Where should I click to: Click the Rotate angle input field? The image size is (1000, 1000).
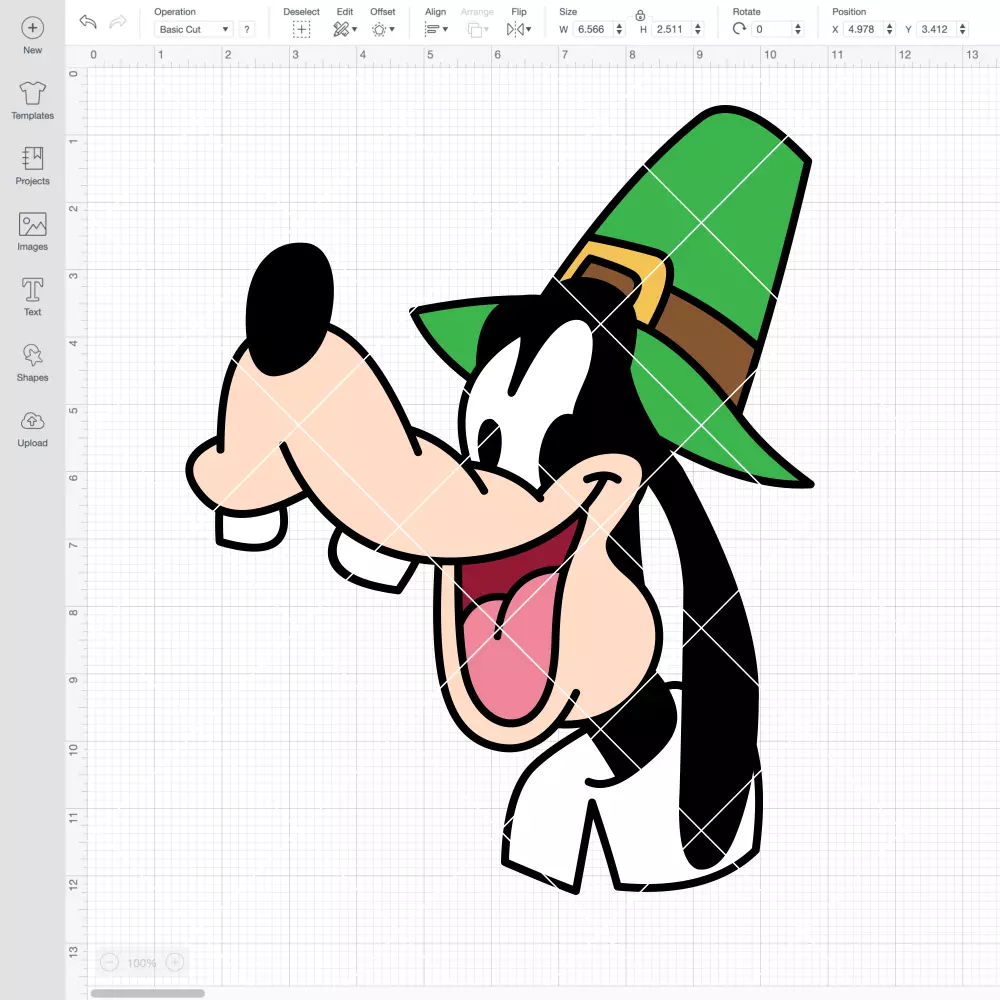point(771,29)
